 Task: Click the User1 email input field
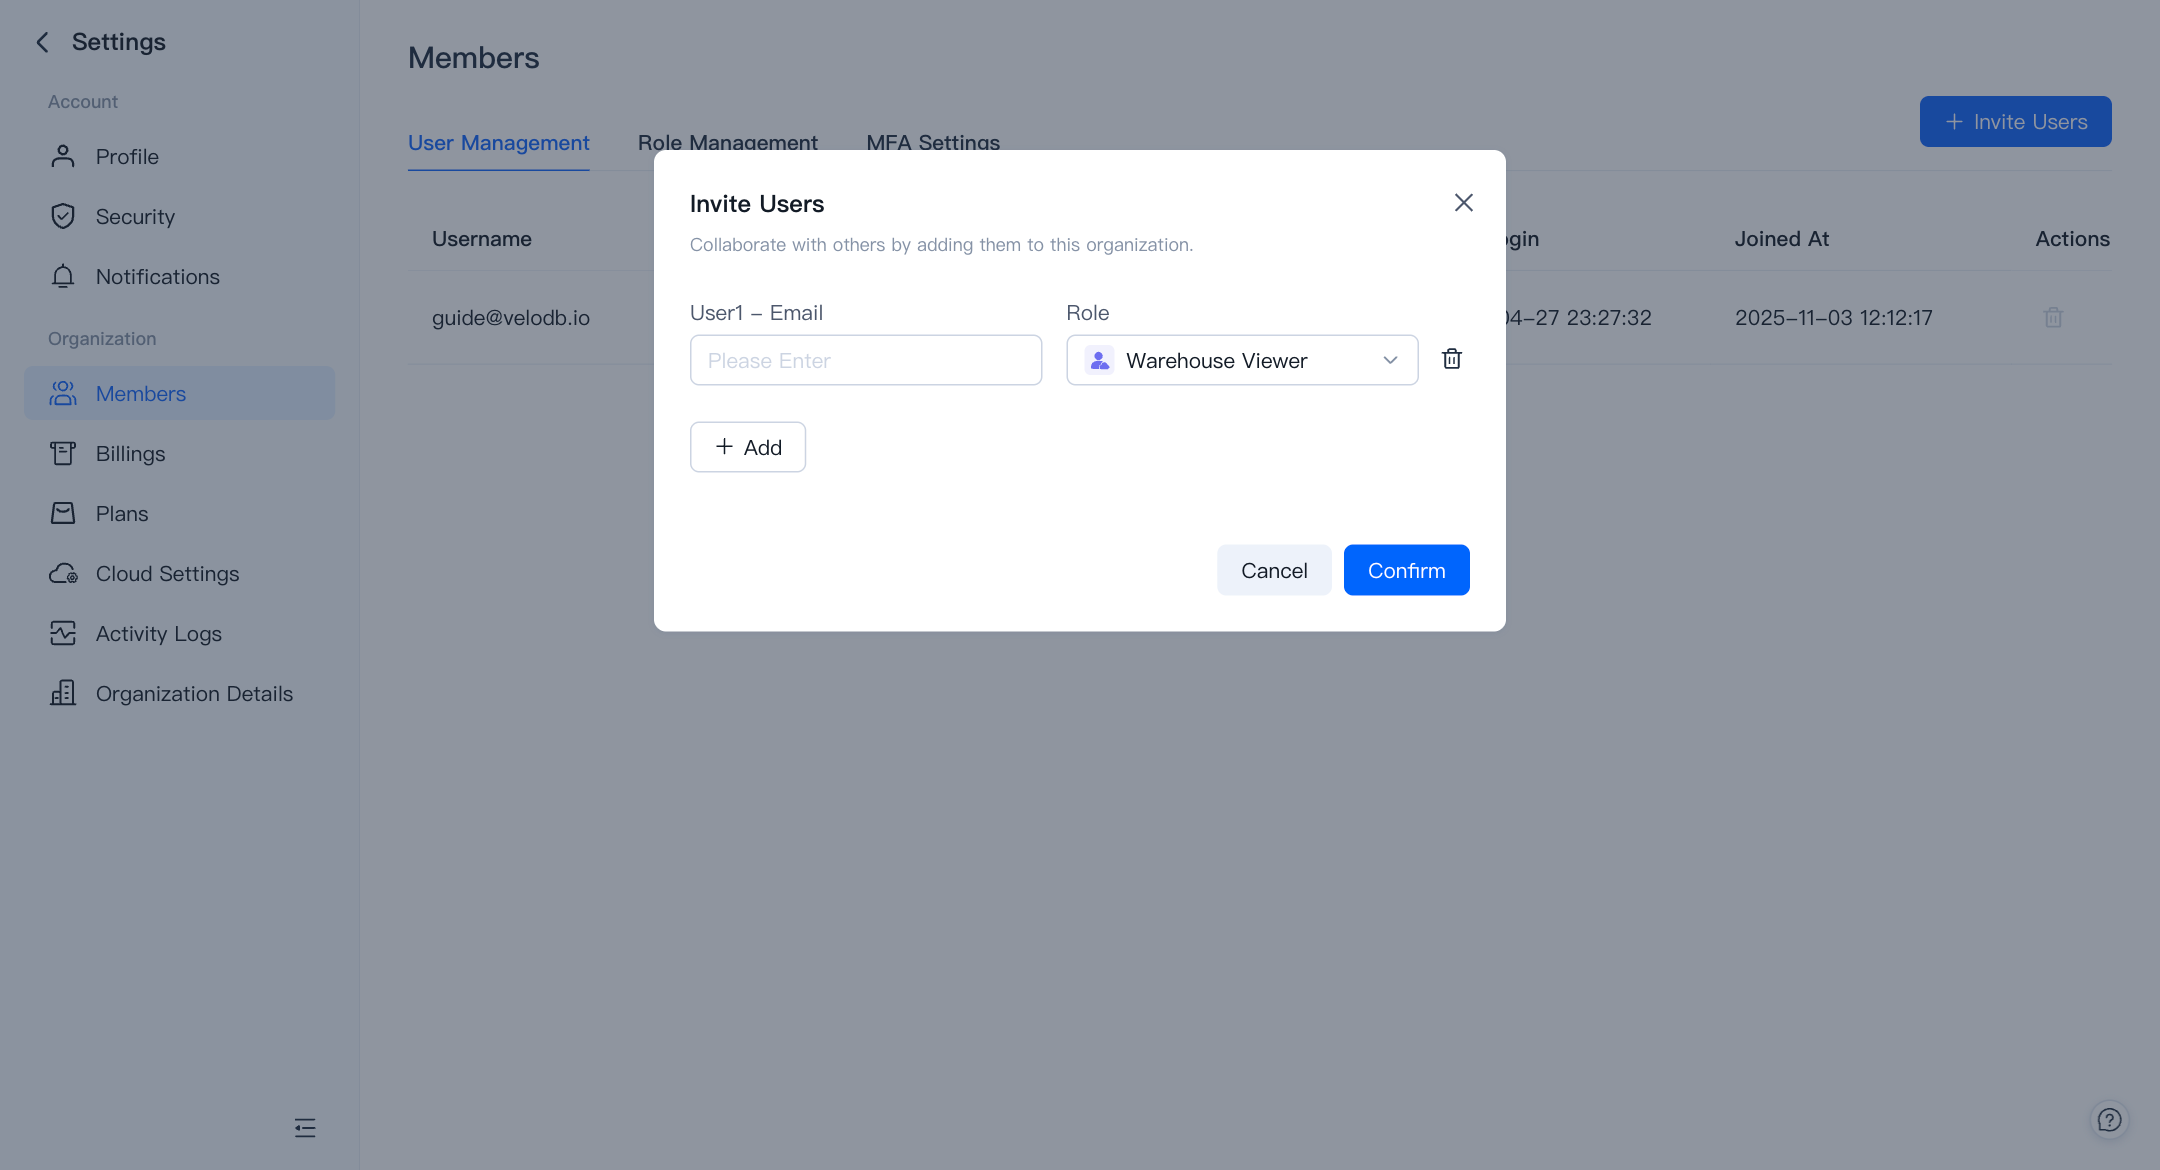pyautogui.click(x=865, y=360)
